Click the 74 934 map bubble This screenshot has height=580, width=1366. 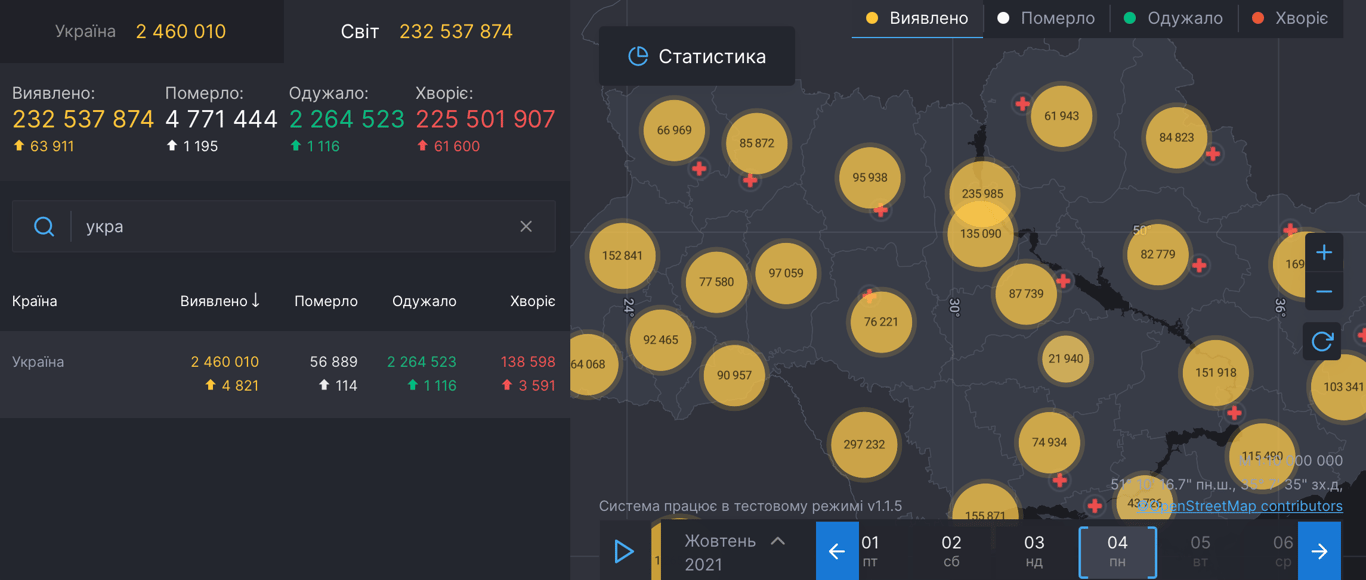[x=1049, y=442]
